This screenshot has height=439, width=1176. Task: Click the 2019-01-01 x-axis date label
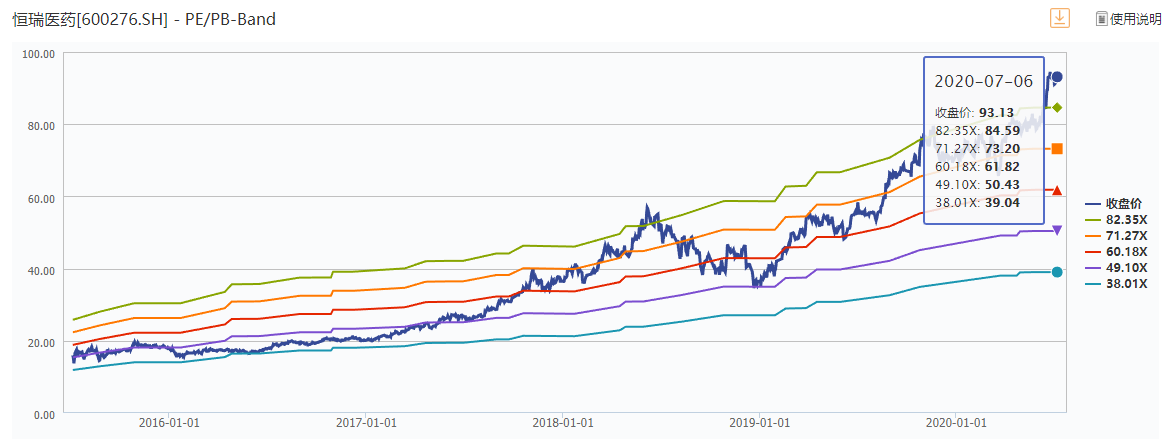(x=759, y=424)
